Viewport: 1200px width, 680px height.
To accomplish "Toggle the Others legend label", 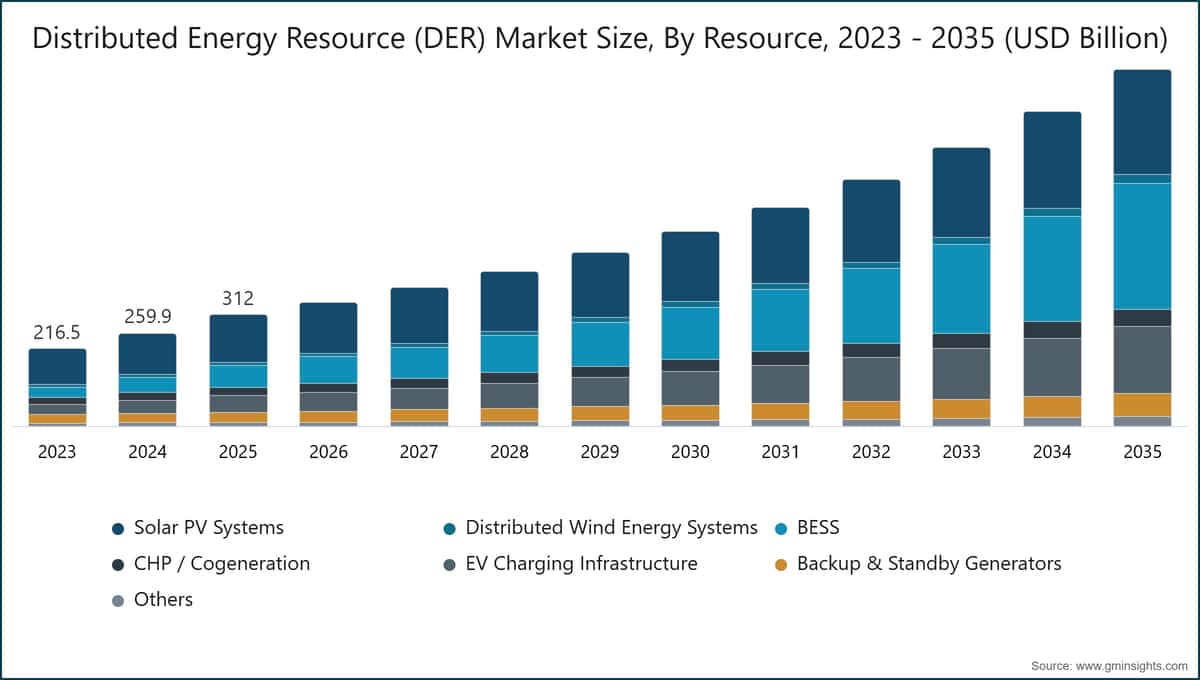I will tap(163, 599).
